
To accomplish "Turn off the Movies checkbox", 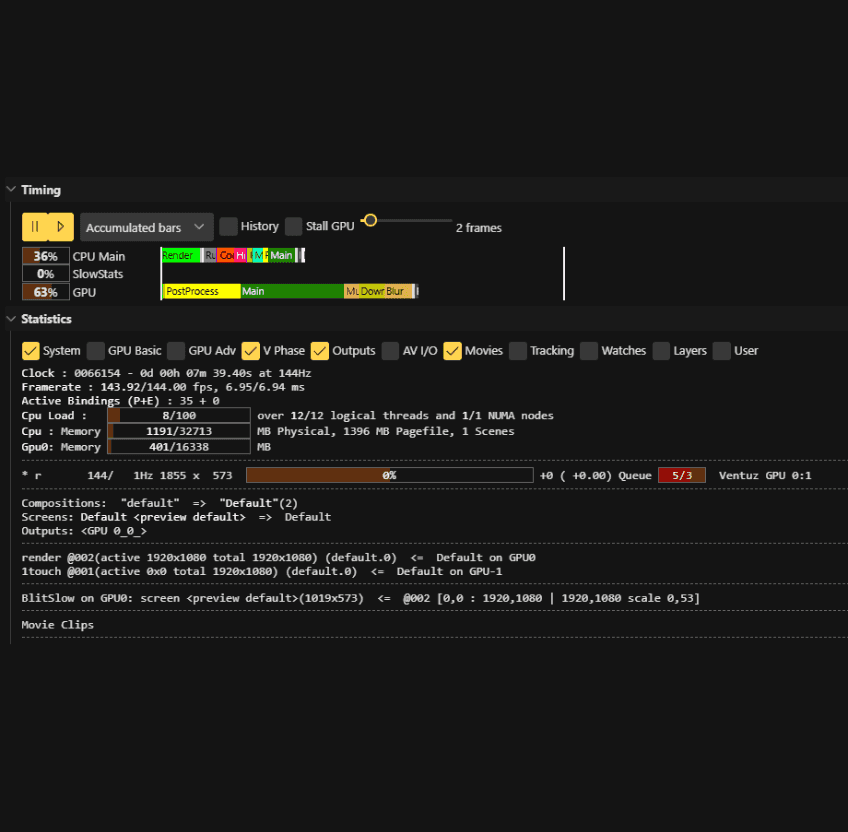I will [452, 351].
